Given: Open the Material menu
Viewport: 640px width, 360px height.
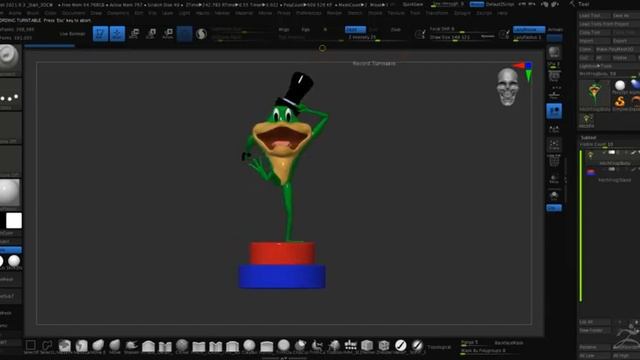Looking at the screenshot, I should point(244,13).
